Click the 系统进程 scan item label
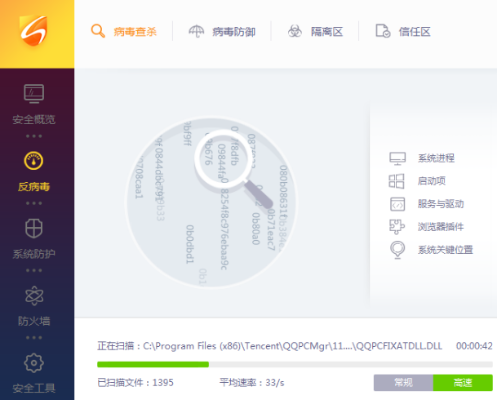This screenshot has width=497, height=400. coord(436,158)
